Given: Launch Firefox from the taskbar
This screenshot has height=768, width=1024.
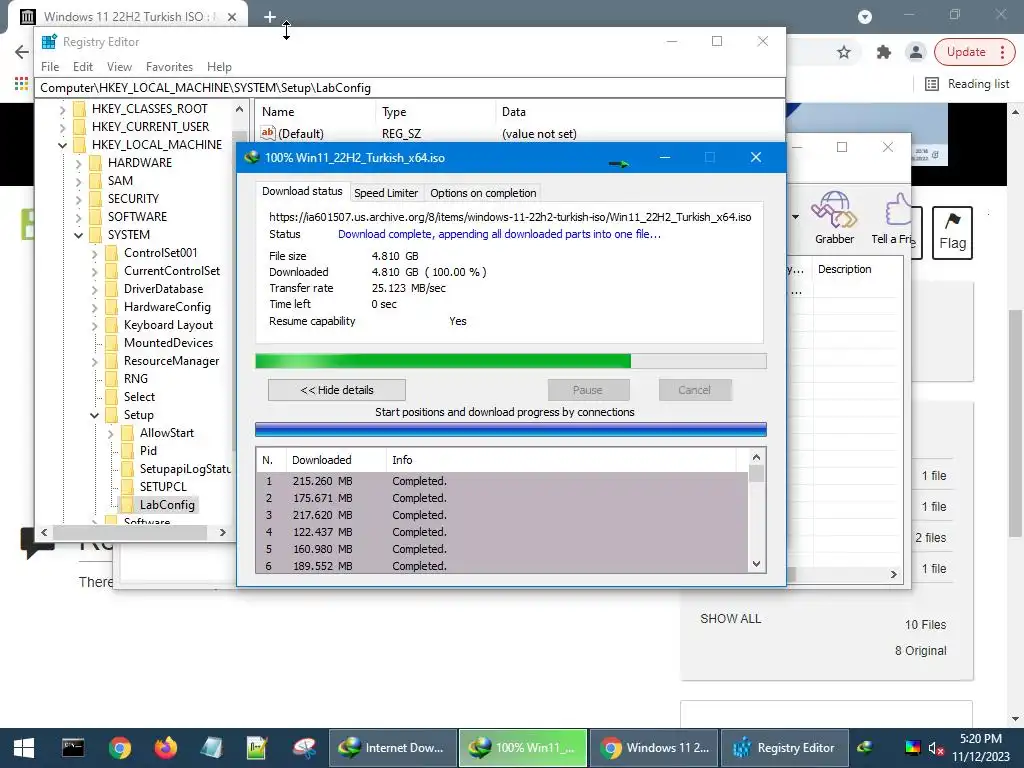Looking at the screenshot, I should [x=166, y=748].
